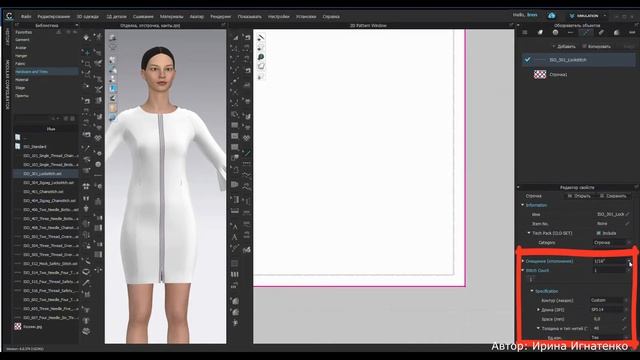Select the first 2D pattern toolbar arrow tool
This screenshot has height=360, width=640.
click(235, 38)
